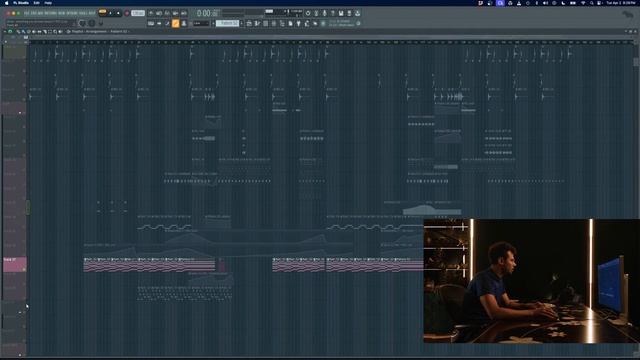Click the one-click recording microphone icon
This screenshot has width=640, height=360.
(x=324, y=13)
